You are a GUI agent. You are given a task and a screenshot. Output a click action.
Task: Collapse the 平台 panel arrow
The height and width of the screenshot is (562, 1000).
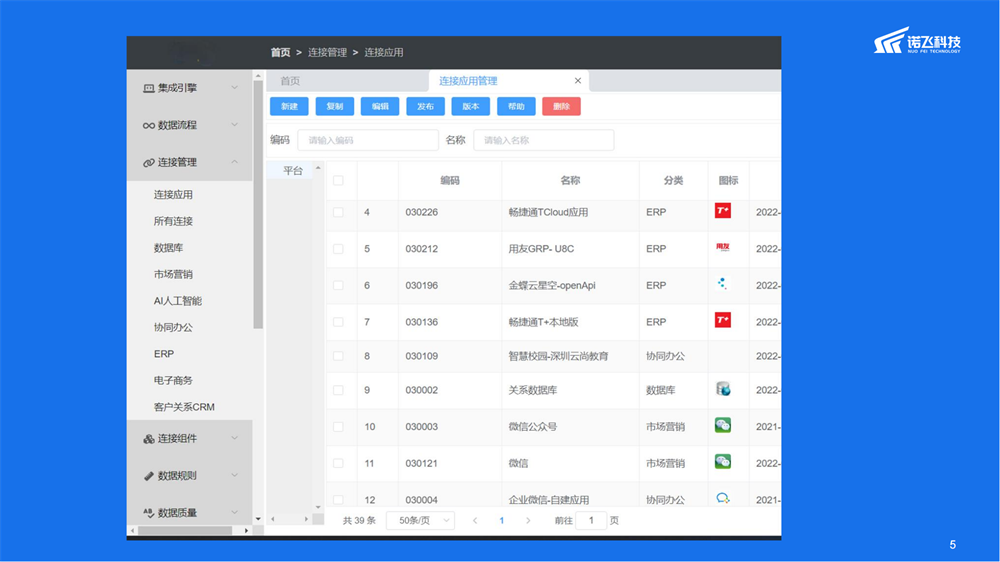[x=318, y=168]
